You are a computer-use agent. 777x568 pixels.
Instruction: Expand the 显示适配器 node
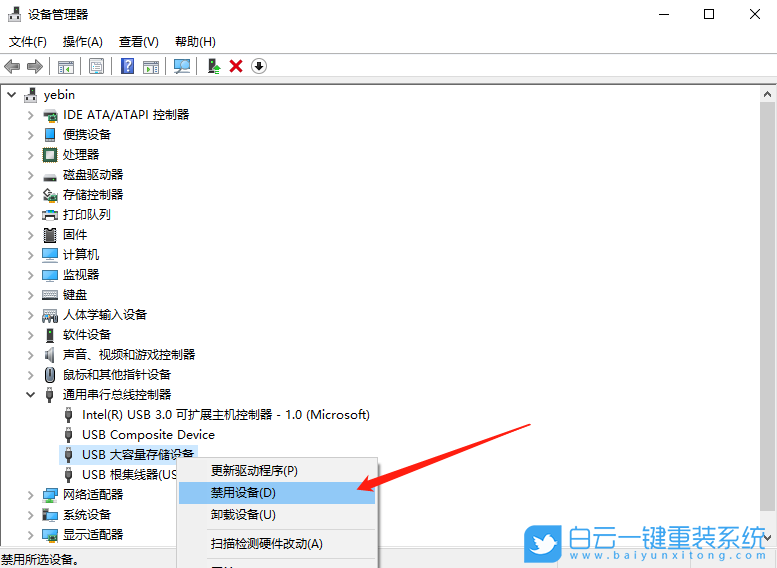31,535
